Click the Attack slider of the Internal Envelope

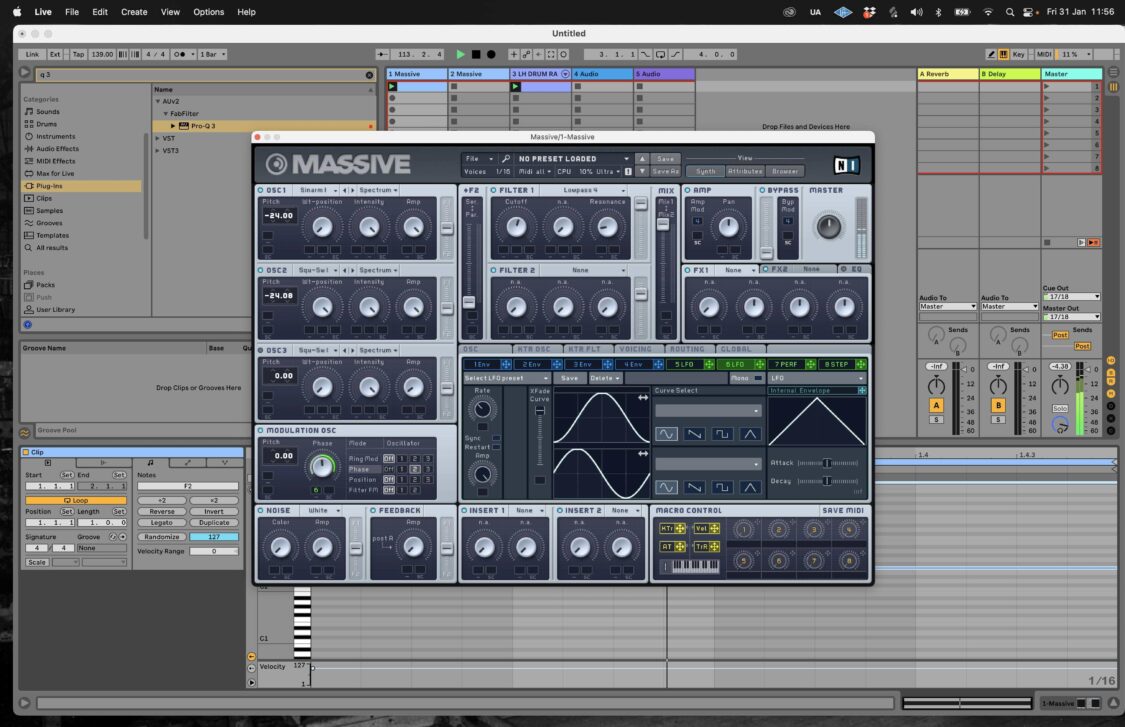pos(828,463)
